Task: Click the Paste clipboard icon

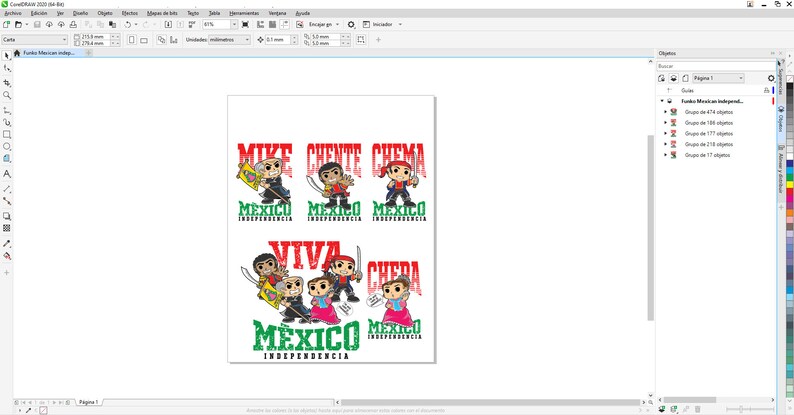Action: coord(112,24)
